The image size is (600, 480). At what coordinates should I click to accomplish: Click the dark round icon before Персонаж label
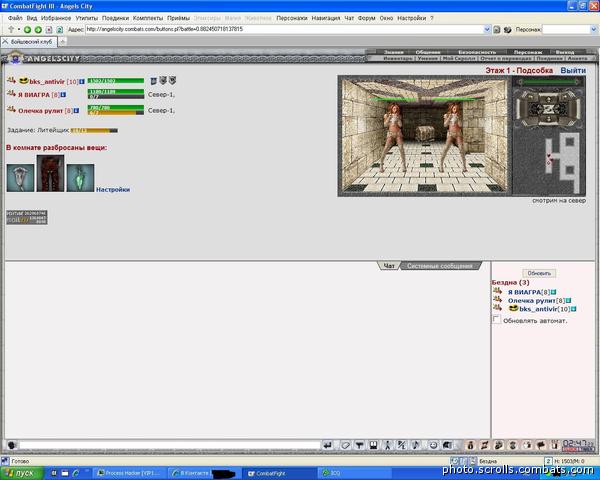coord(508,29)
